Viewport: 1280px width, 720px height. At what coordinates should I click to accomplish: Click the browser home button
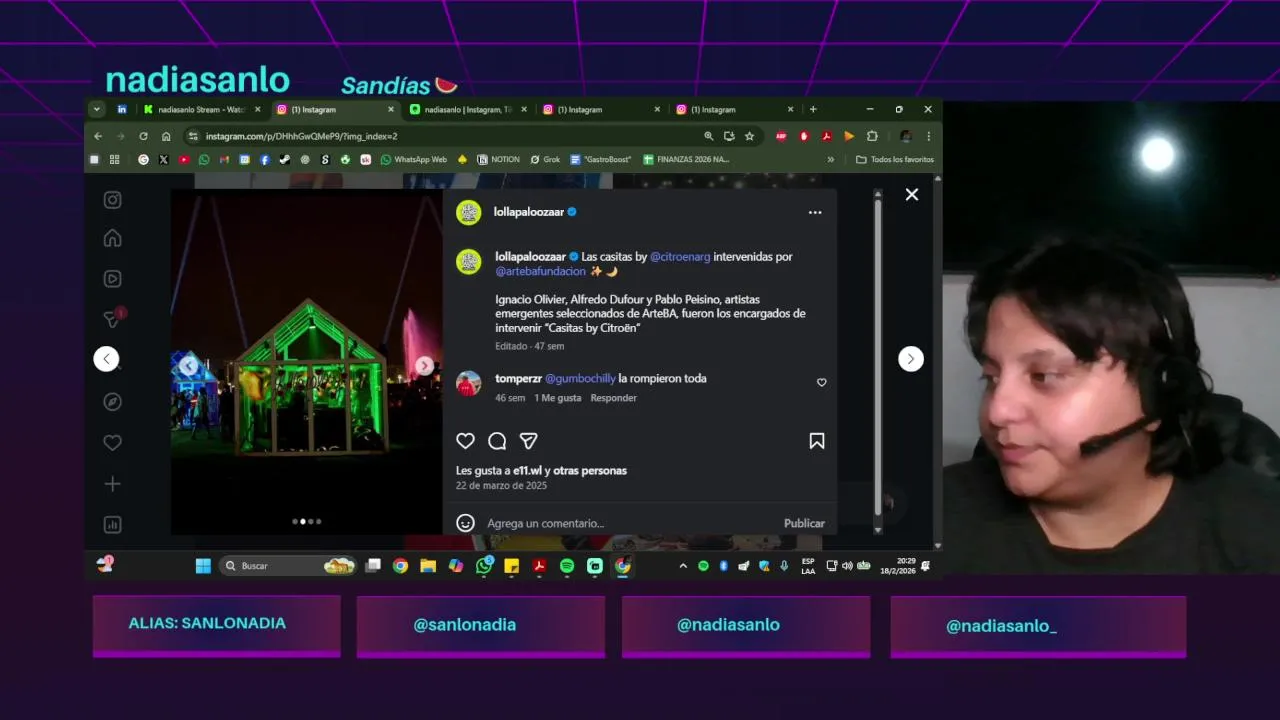tap(166, 136)
